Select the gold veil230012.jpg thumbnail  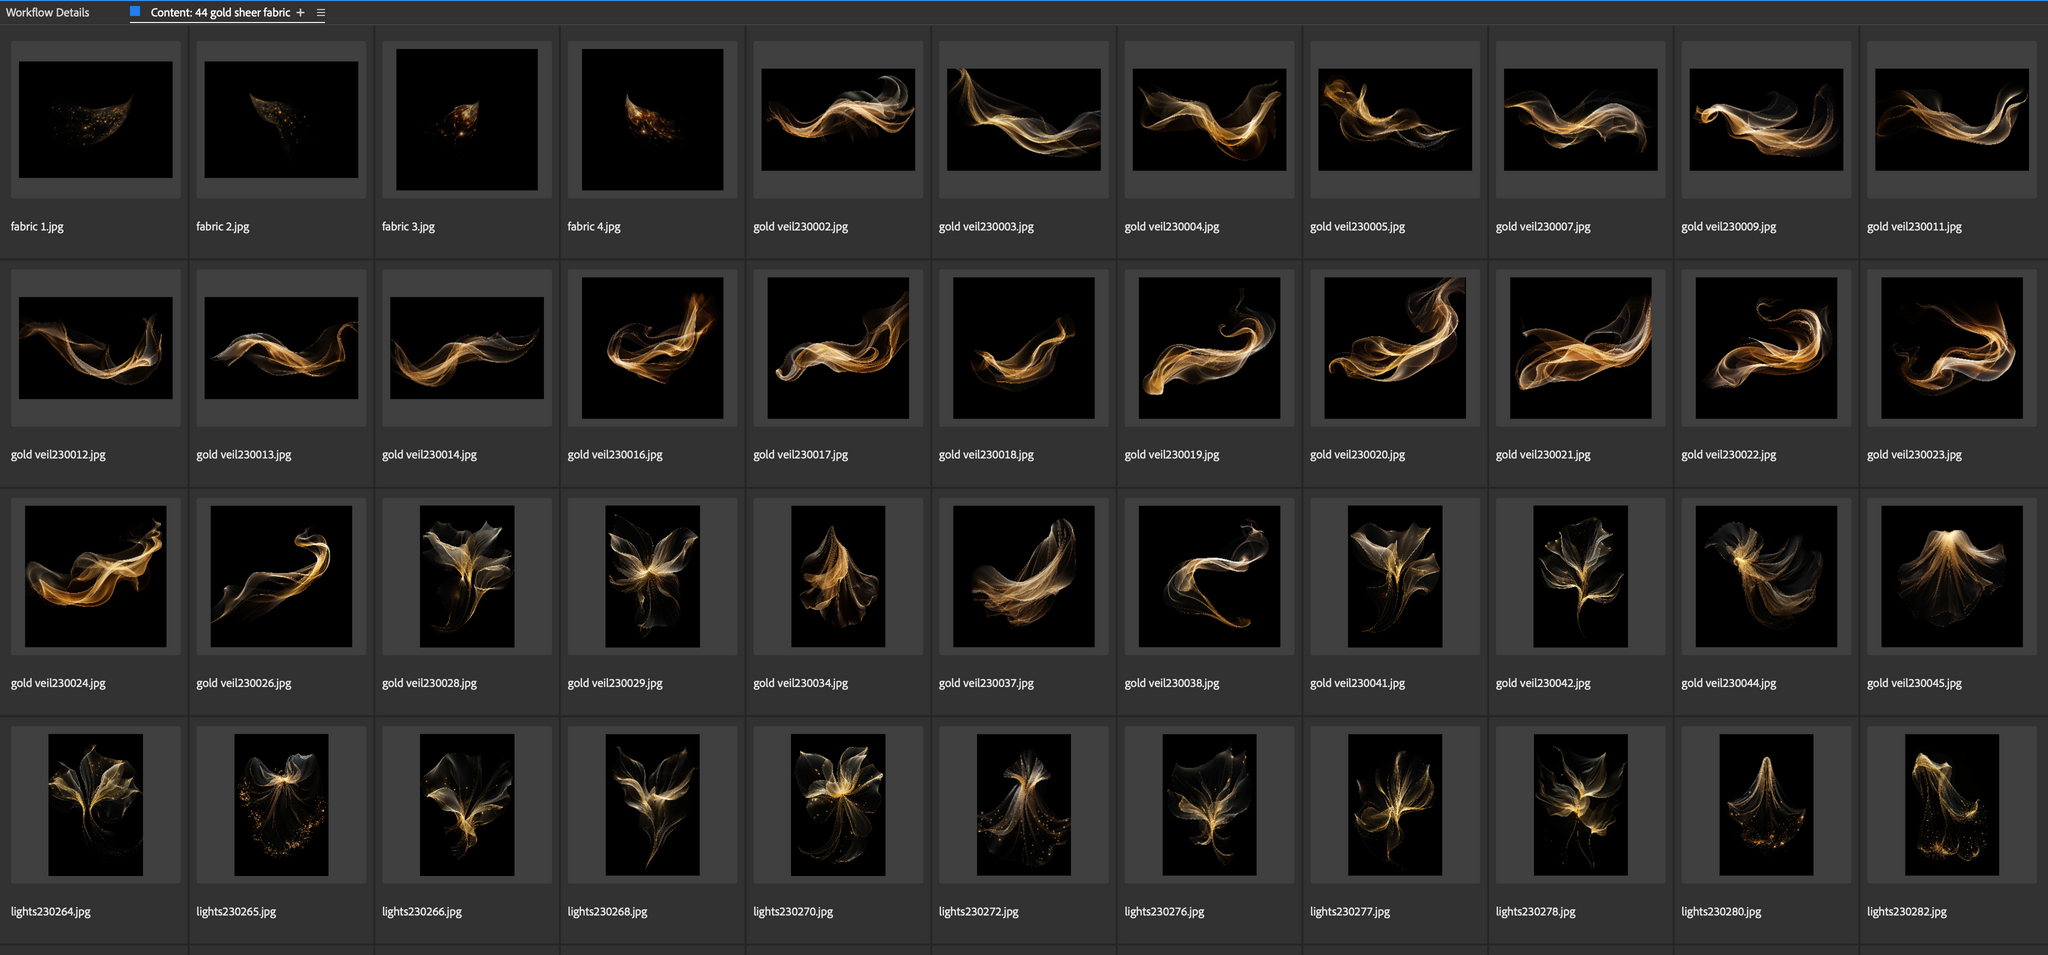[x=96, y=348]
